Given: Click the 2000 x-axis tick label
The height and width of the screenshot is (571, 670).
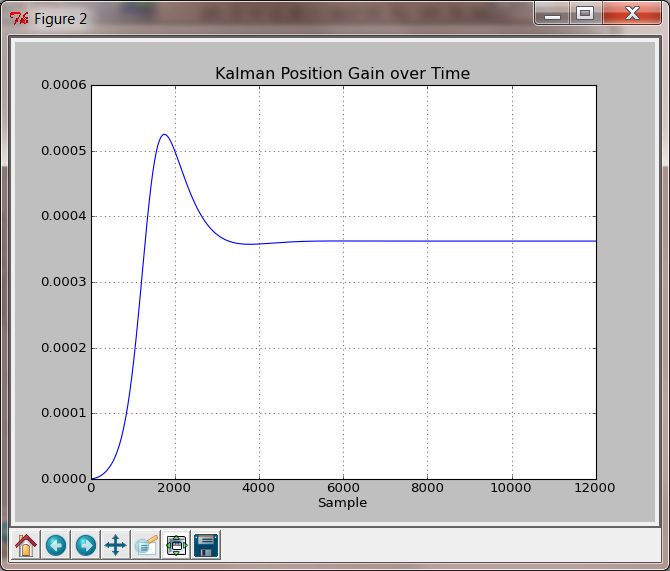Looking at the screenshot, I should [174, 488].
